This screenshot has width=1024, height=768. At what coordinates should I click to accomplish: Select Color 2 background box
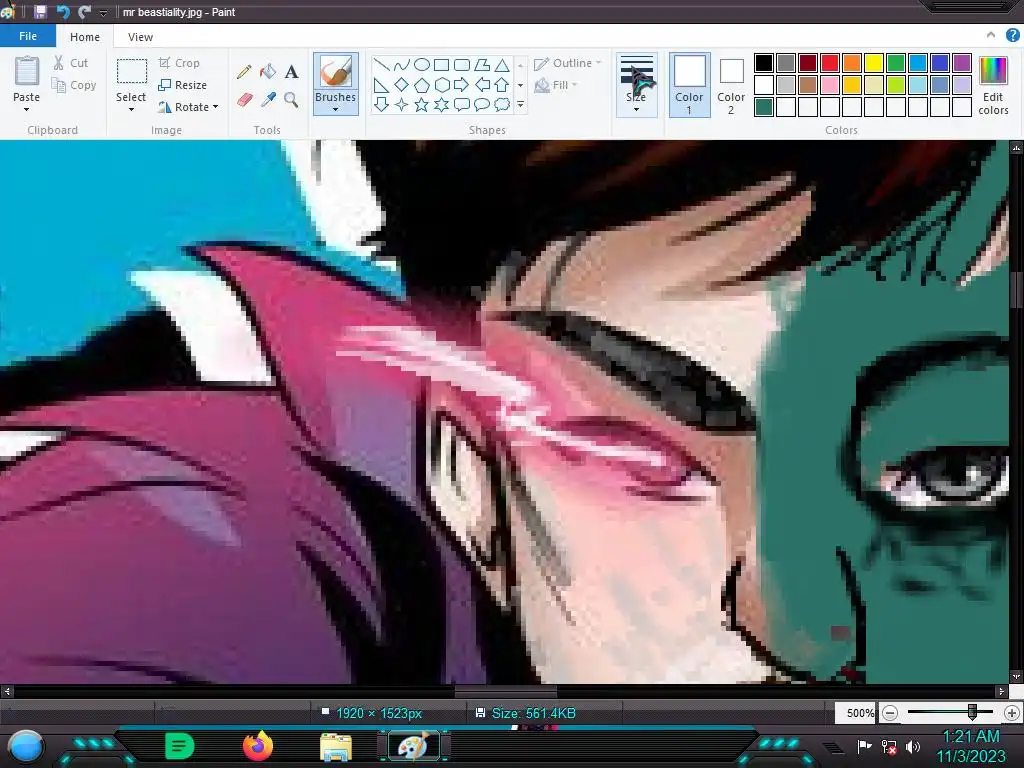coord(731,86)
